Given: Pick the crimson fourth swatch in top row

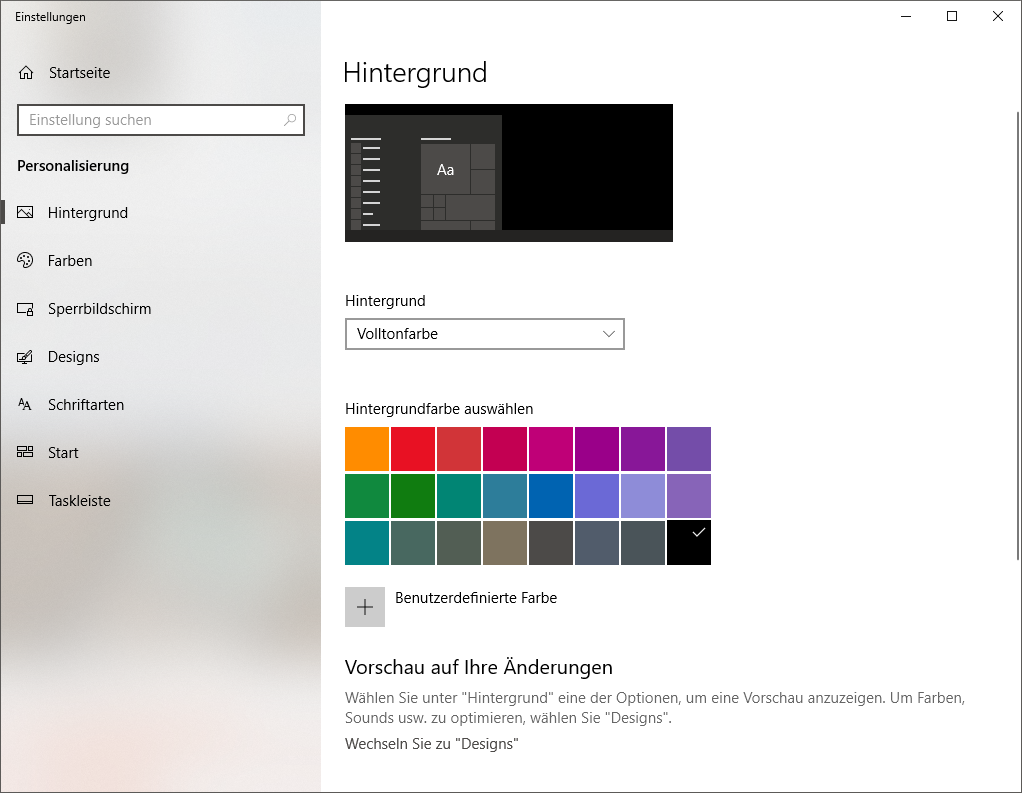Looking at the screenshot, I should (x=505, y=449).
